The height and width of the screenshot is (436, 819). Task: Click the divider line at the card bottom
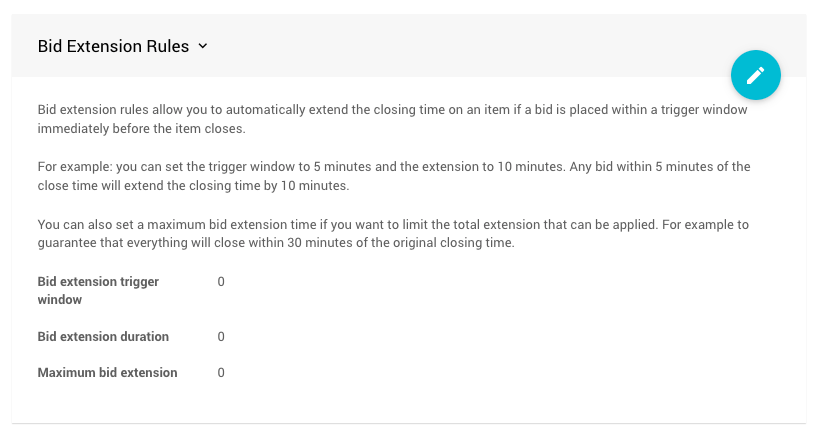coord(408,423)
